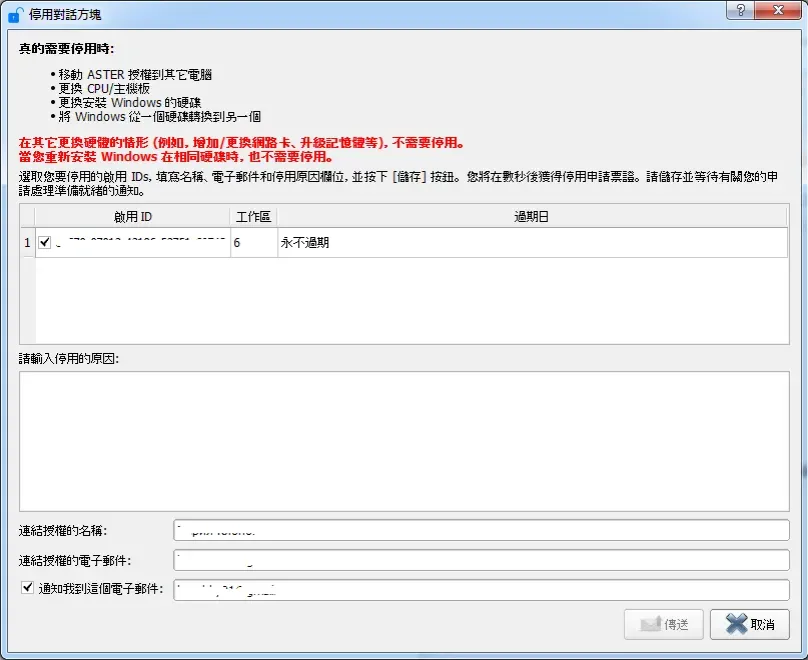Close the 停用對話方塊 dialog with the X
808x660 pixels.
pyautogui.click(x=777, y=11)
